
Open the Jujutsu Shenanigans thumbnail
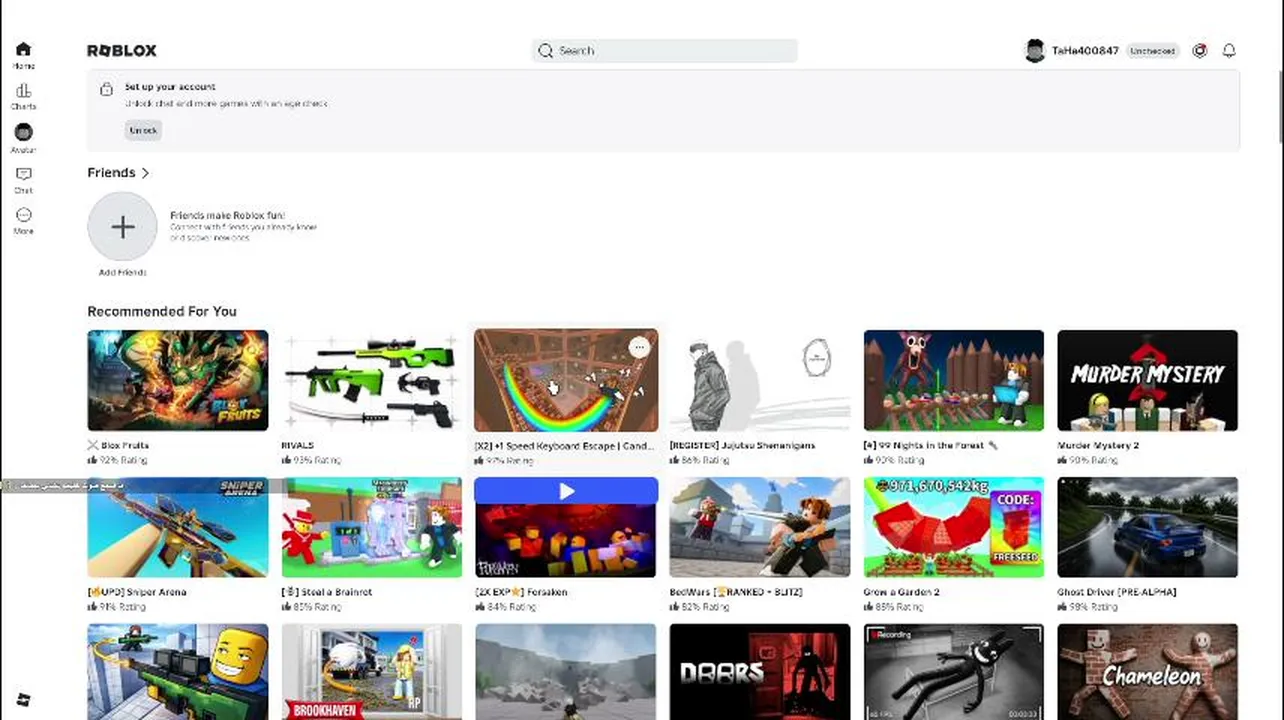pyautogui.click(x=760, y=380)
